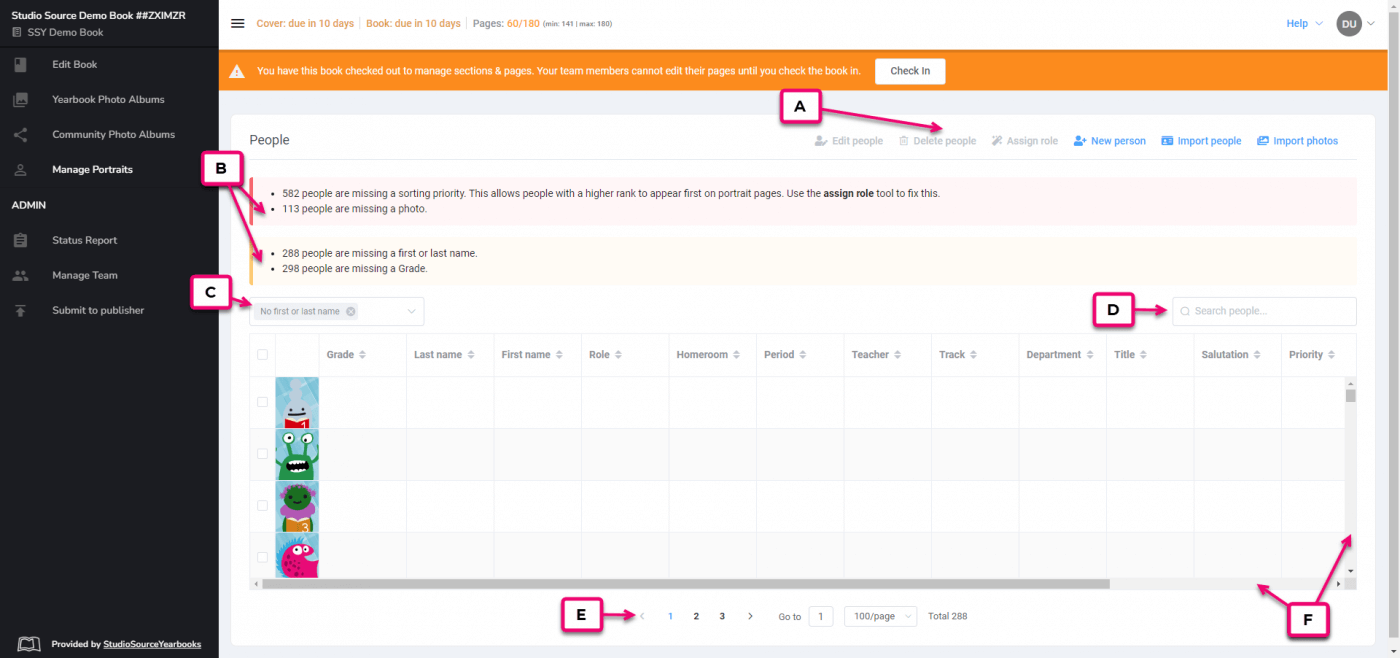The width and height of the screenshot is (1400, 658).
Task: Open Status Report in sidebar
Action: point(84,241)
